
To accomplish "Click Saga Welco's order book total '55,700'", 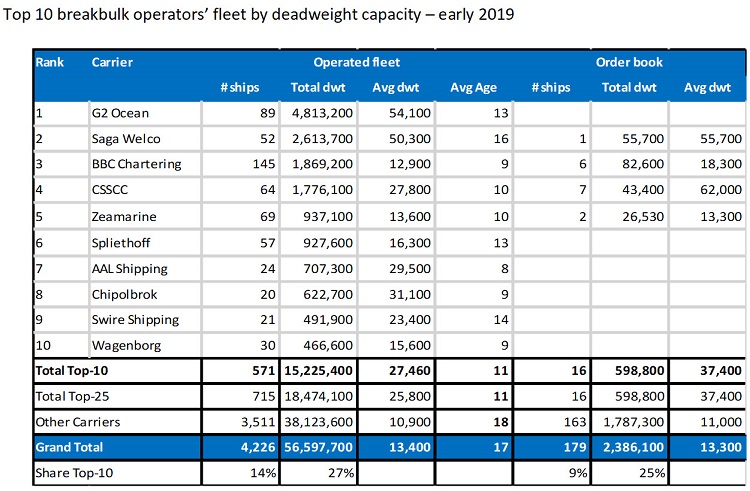I will (x=643, y=139).
